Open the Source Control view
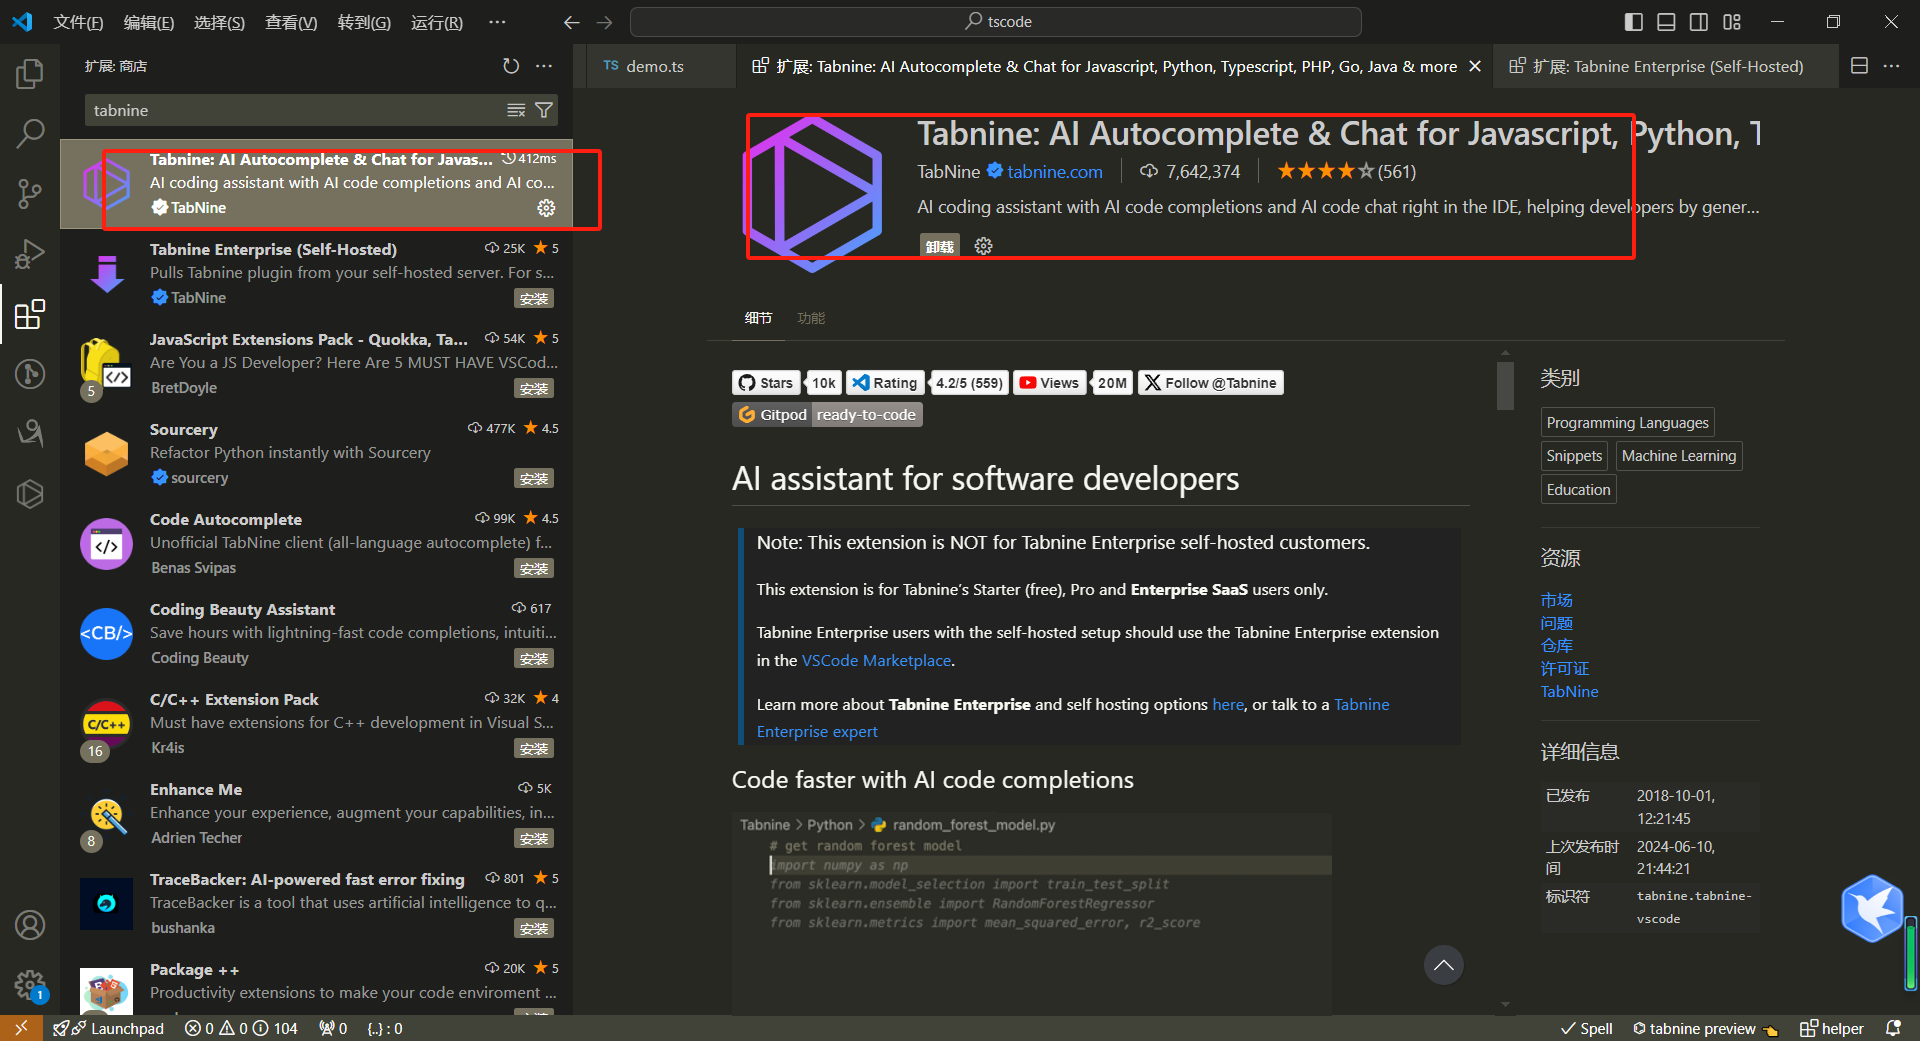This screenshot has width=1920, height=1041. (30, 193)
